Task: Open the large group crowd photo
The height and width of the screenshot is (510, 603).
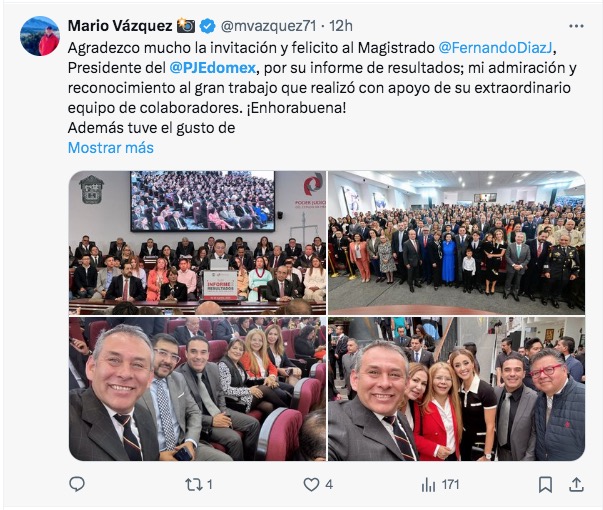Action: tap(456, 242)
